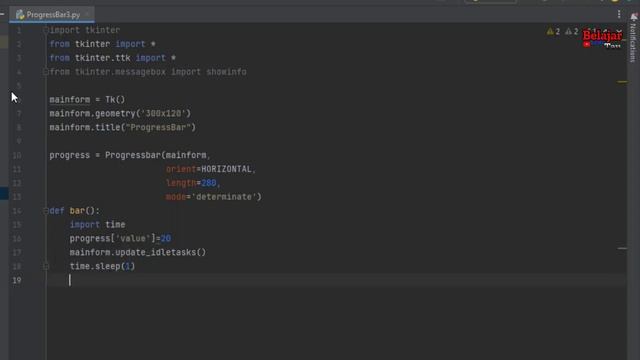This screenshot has width=640, height=360.
Task: Collapse the import block fold marker at line 1
Action: 46,30
